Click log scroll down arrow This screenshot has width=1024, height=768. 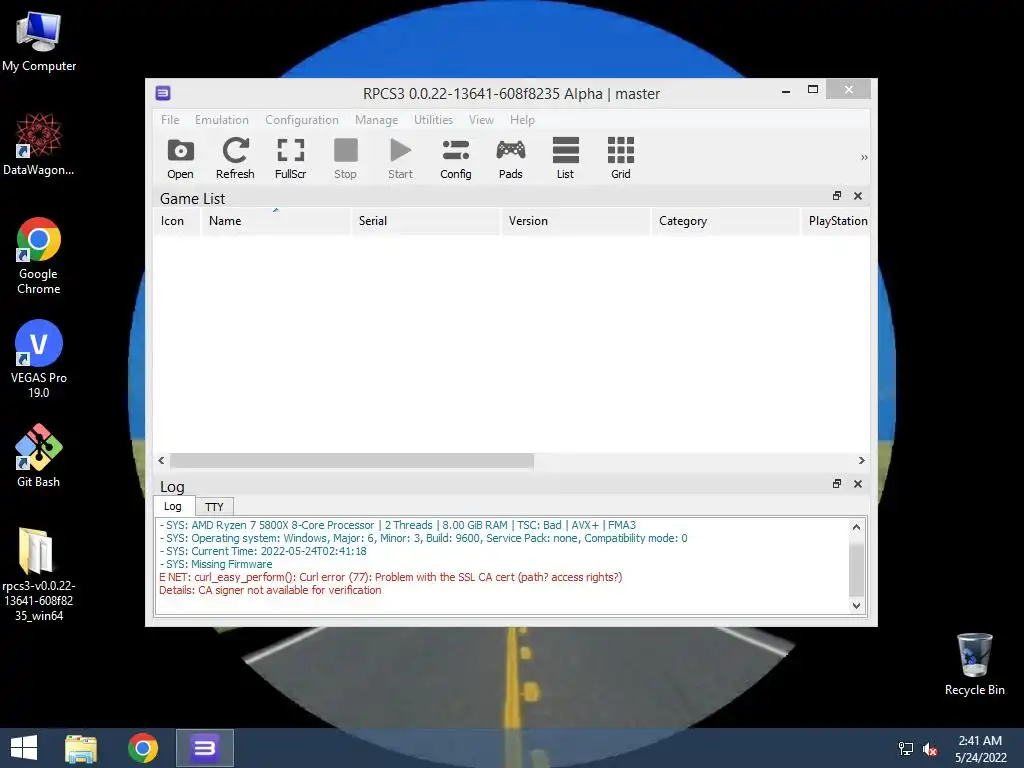[x=856, y=605]
